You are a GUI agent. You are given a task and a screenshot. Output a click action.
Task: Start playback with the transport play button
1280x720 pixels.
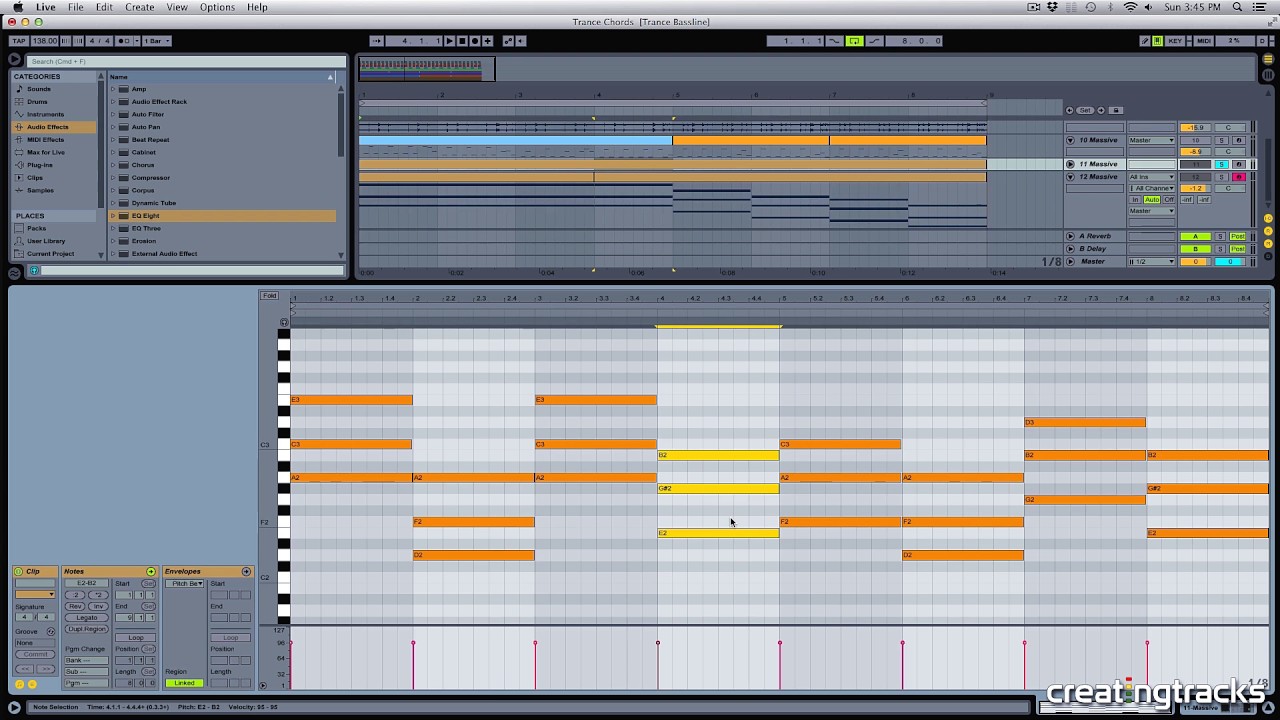click(x=449, y=41)
